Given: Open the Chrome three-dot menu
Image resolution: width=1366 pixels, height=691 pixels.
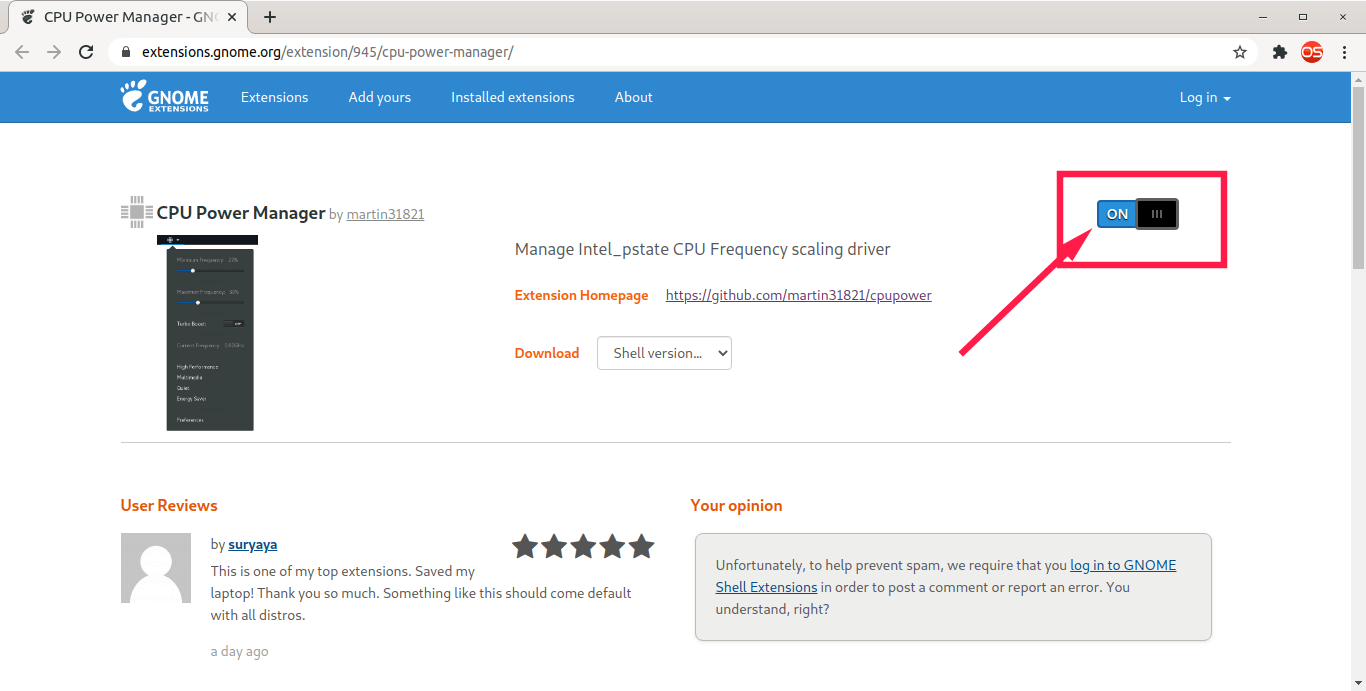Looking at the screenshot, I should tap(1344, 52).
